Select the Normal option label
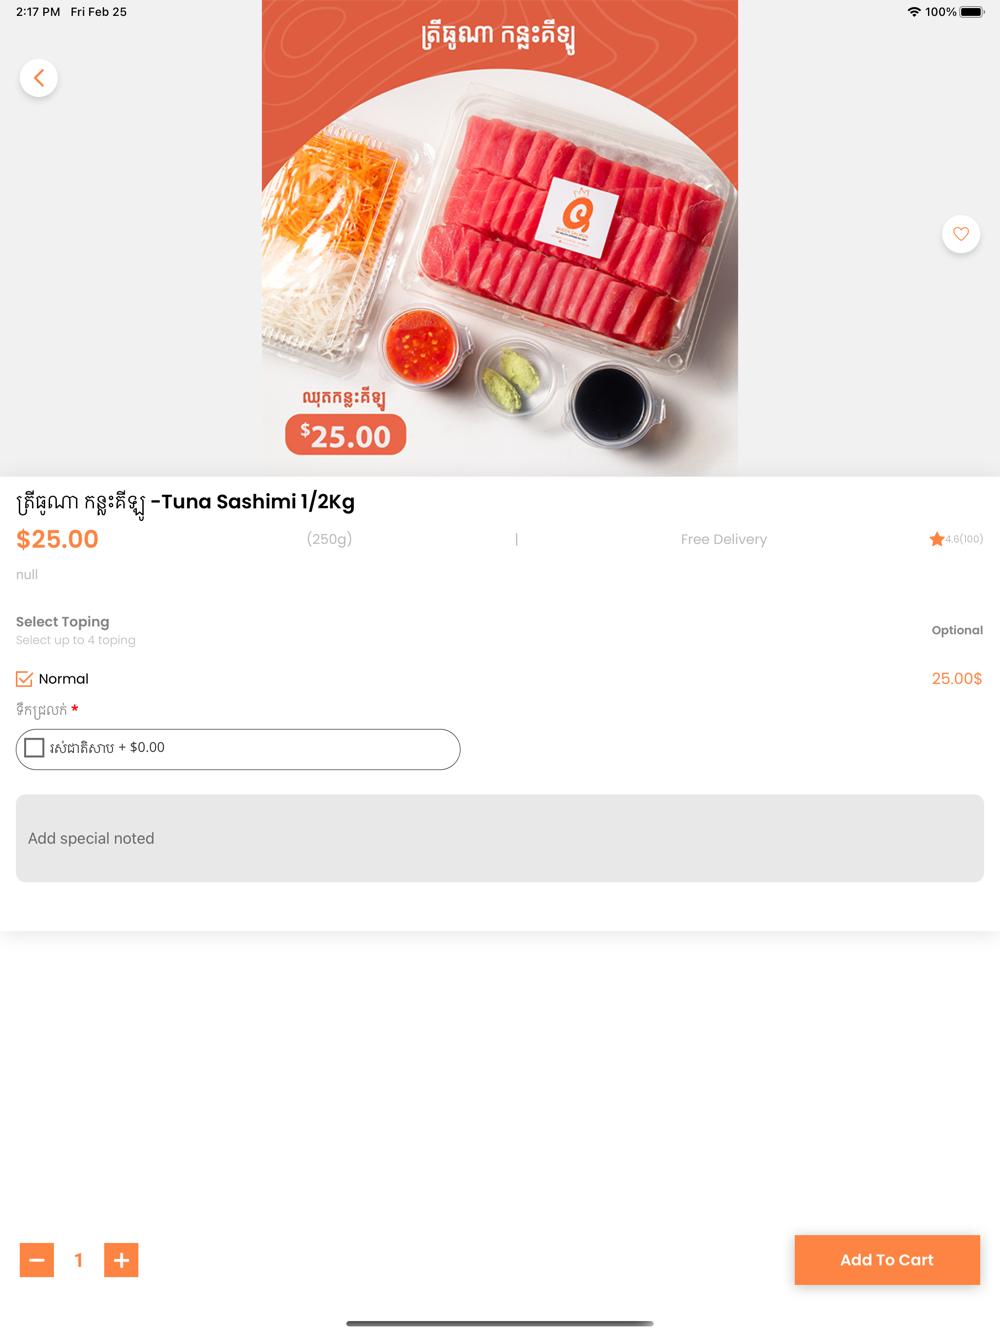Image resolution: width=1000 pixels, height=1334 pixels. pos(64,679)
